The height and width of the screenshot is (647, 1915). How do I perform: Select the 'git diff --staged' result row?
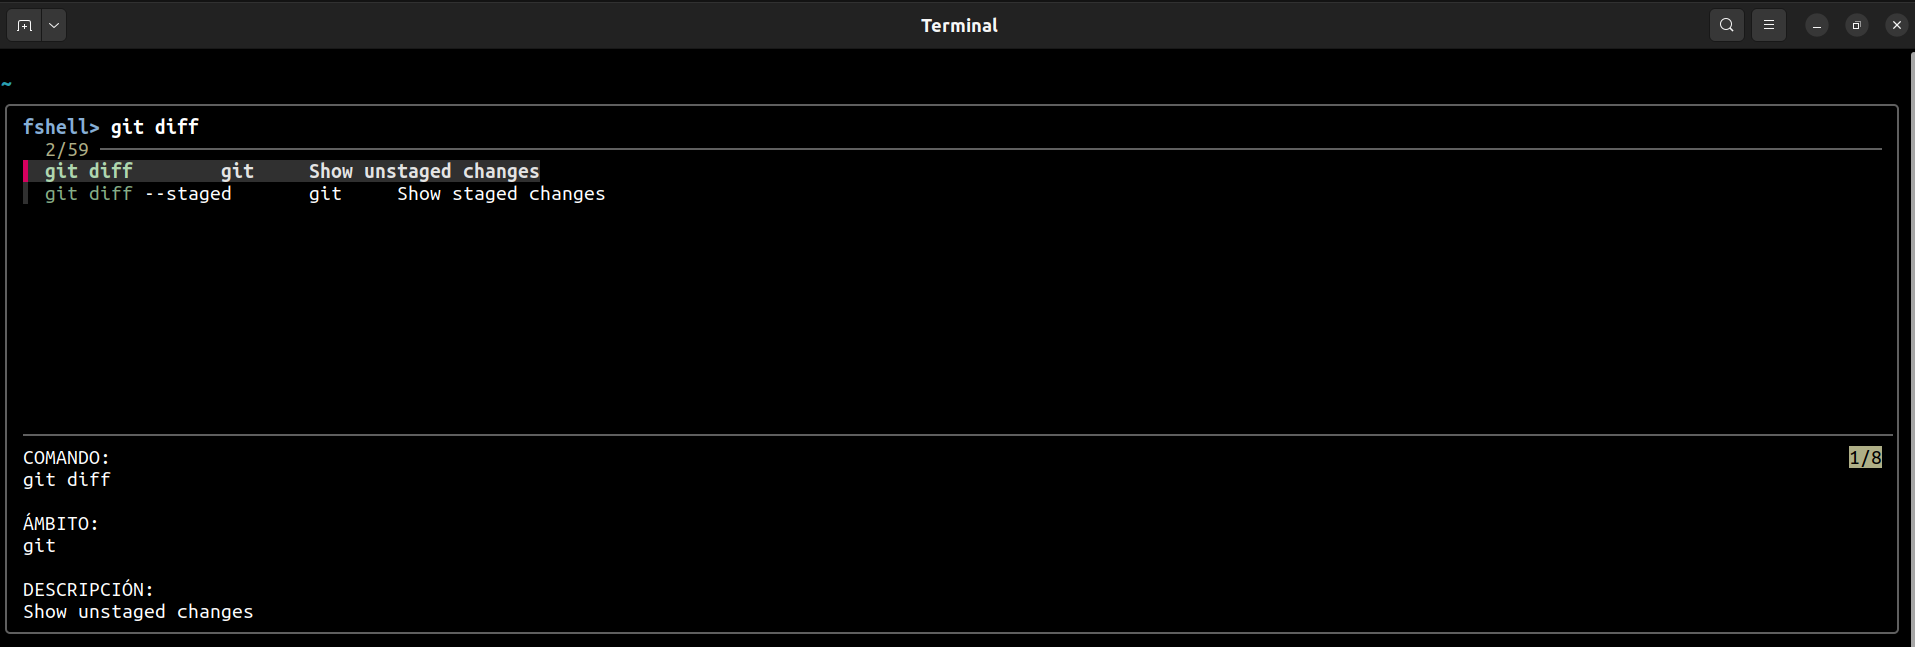(x=314, y=194)
